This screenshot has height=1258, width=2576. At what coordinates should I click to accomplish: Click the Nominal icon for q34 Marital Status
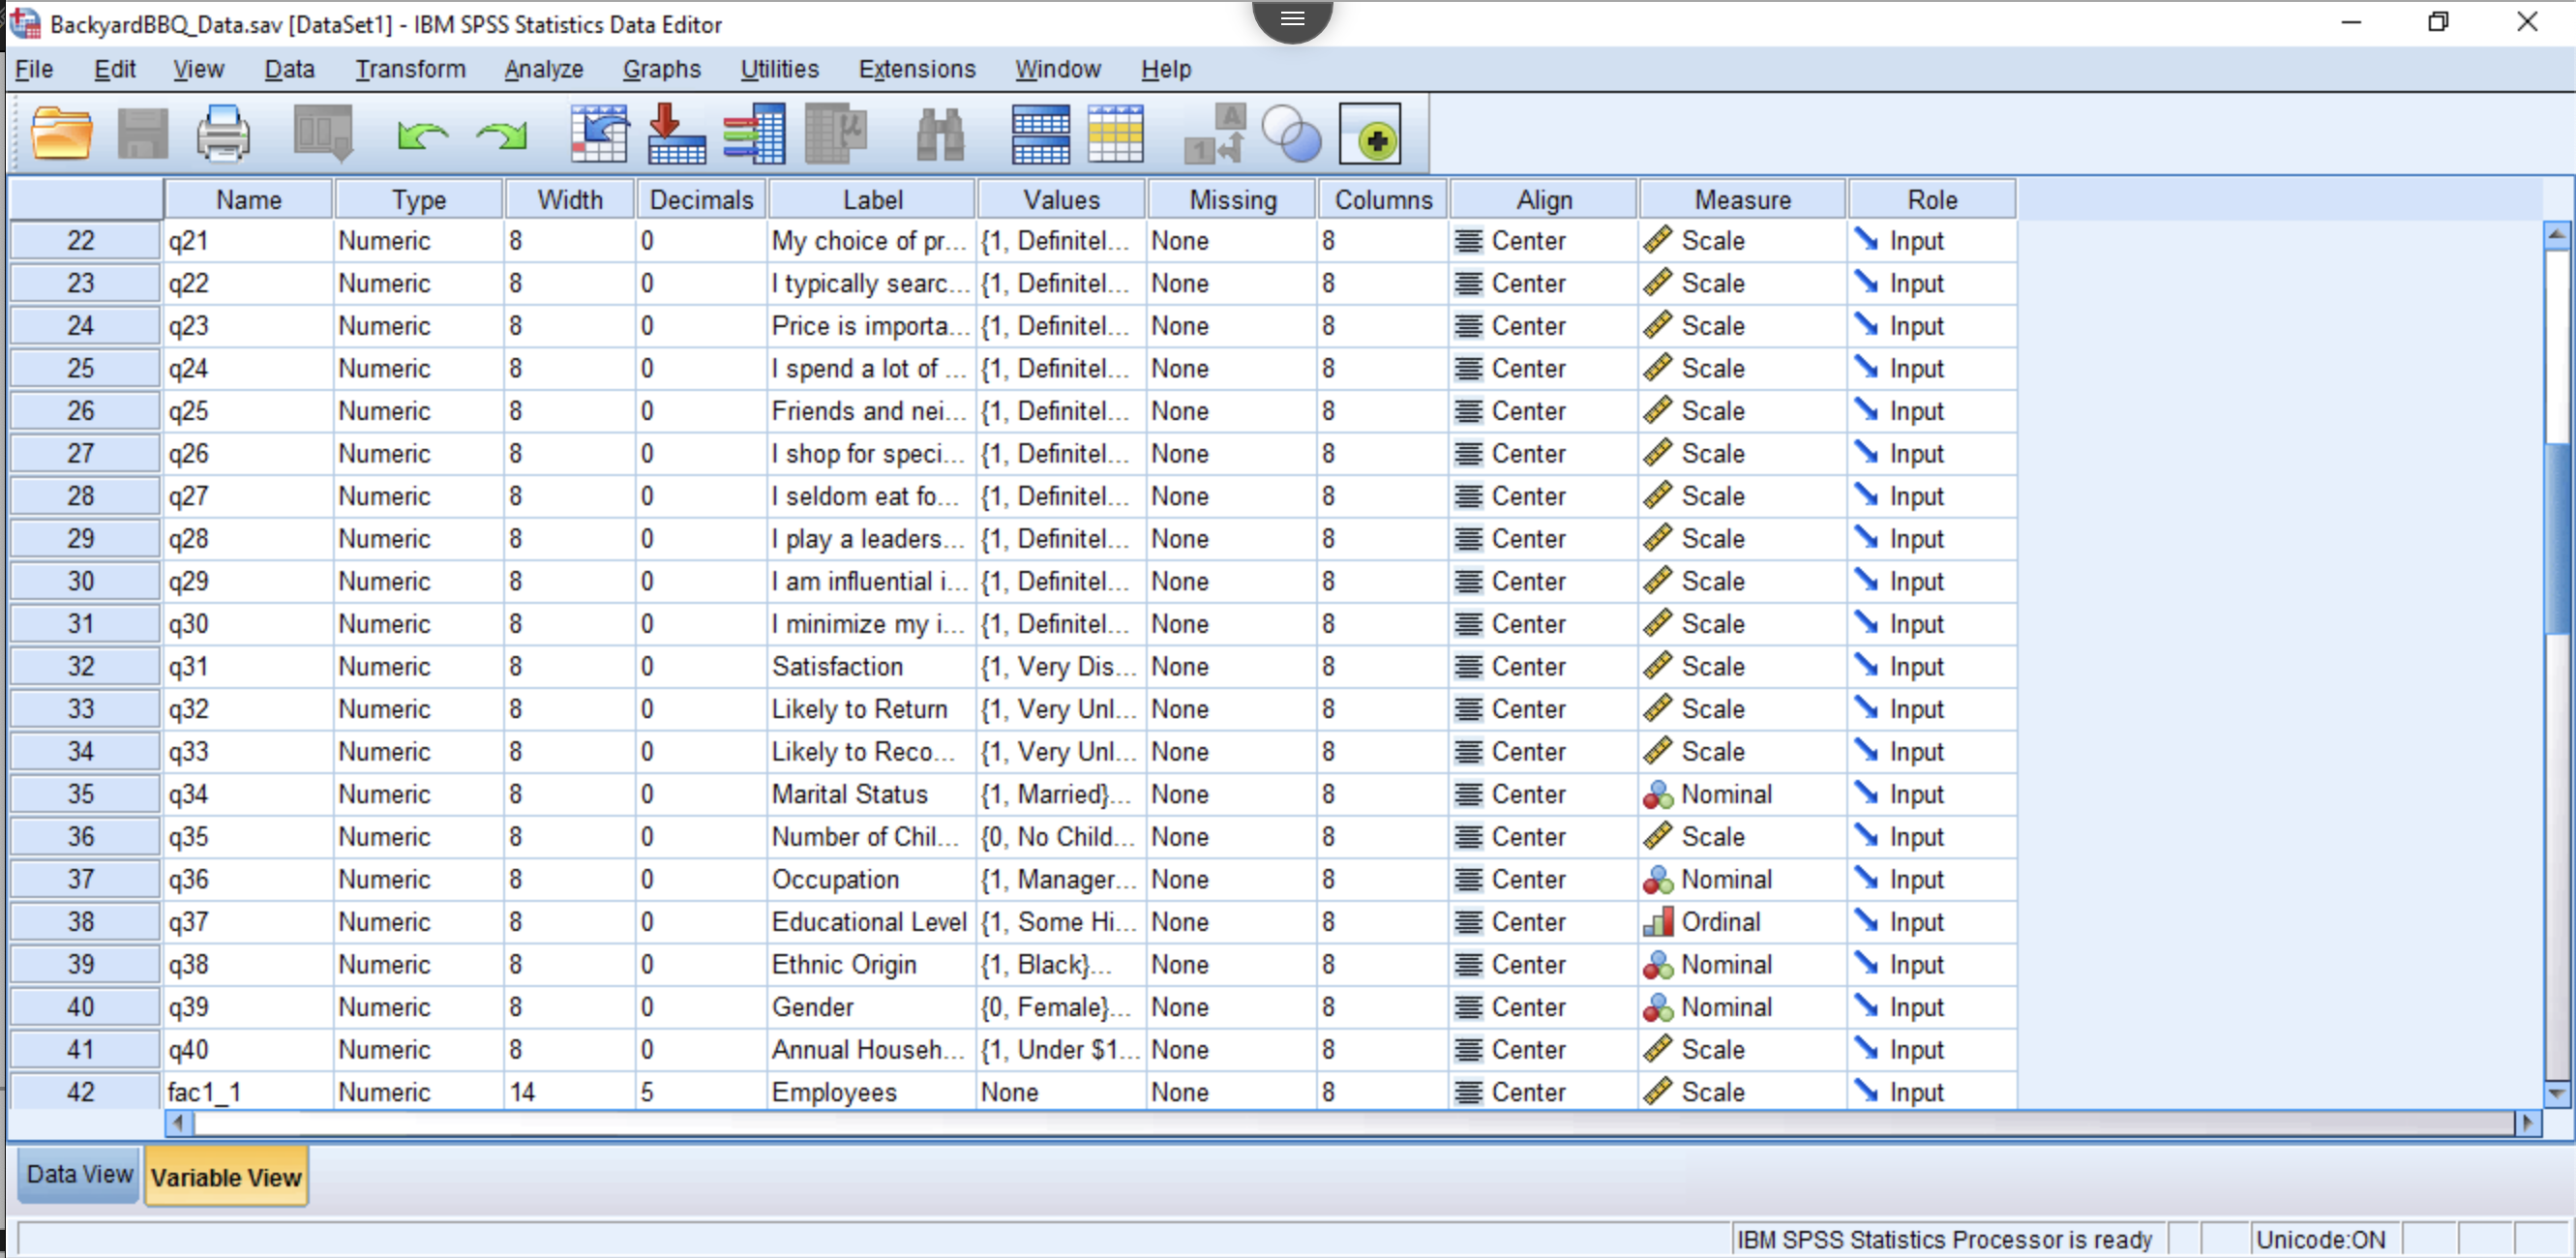[x=1658, y=794]
